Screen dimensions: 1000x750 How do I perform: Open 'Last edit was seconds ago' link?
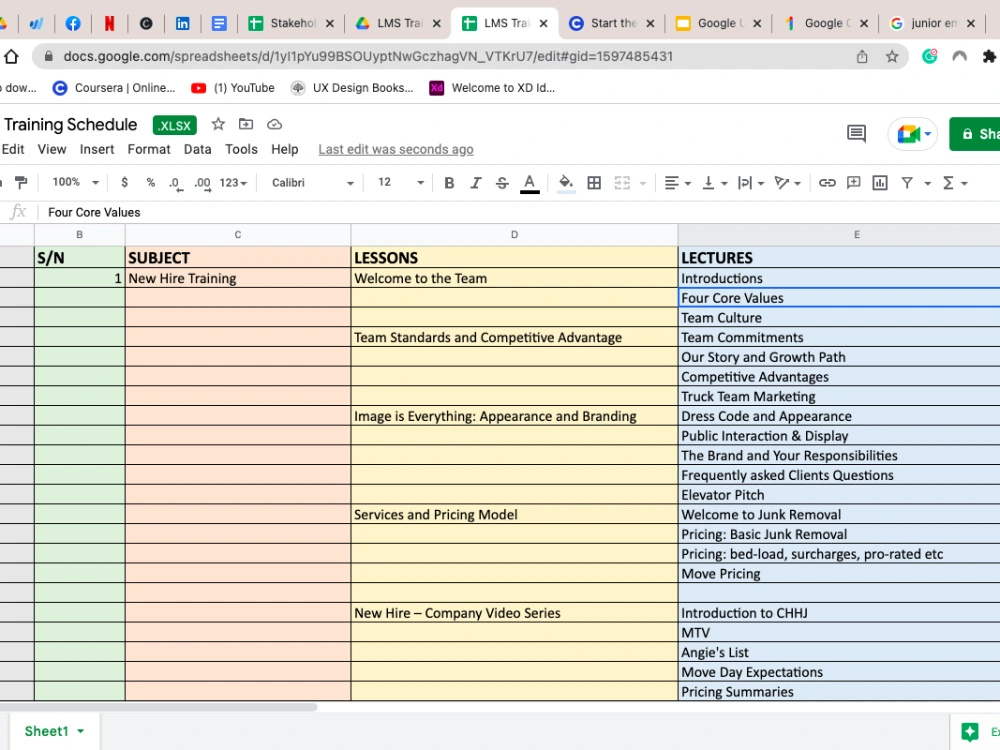coord(396,149)
